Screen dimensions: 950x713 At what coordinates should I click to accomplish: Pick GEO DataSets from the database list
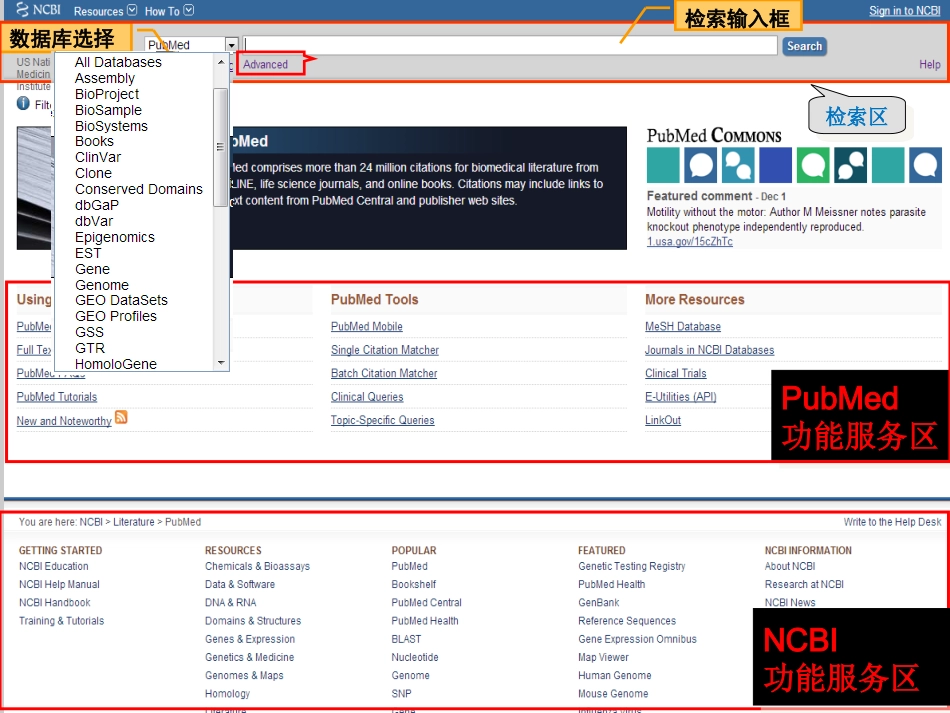click(x=121, y=300)
